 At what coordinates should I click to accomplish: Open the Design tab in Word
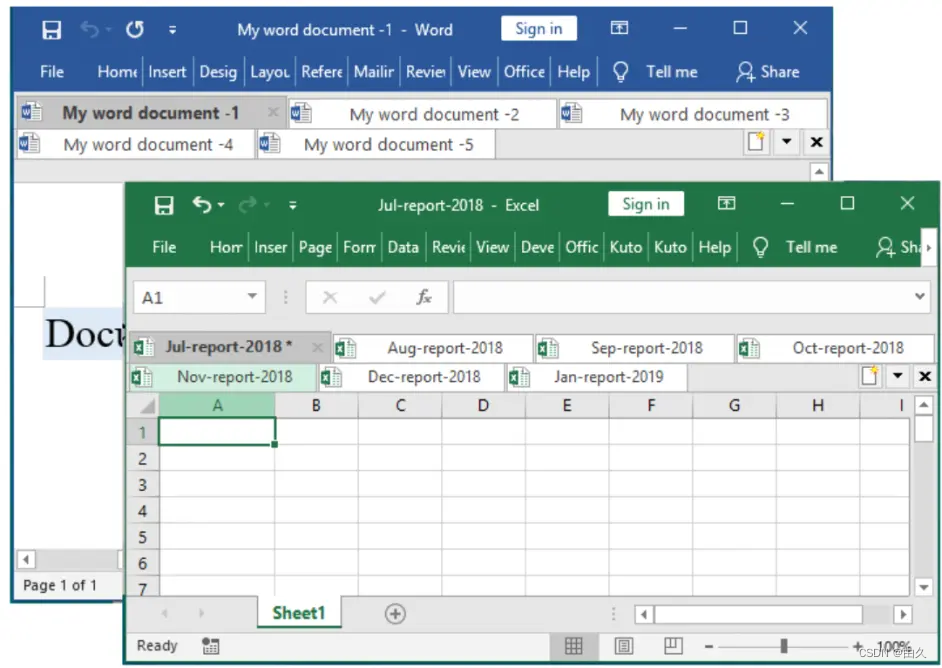(218, 72)
